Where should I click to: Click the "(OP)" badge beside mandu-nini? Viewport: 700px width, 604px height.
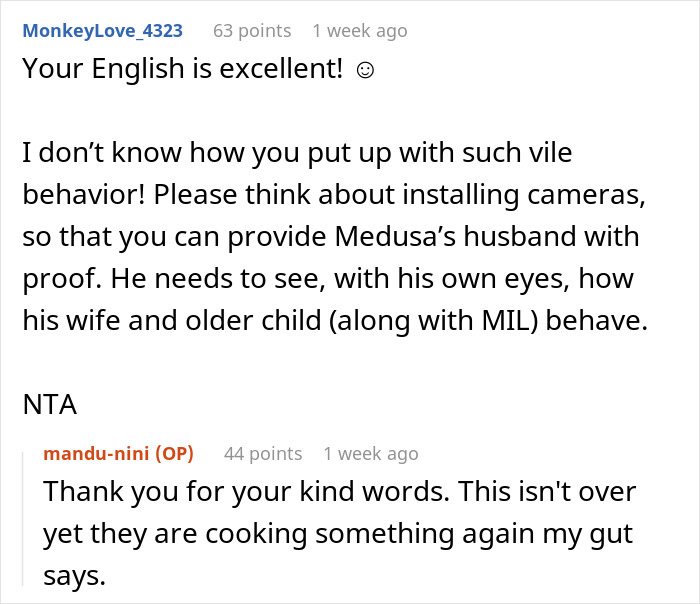[174, 454]
